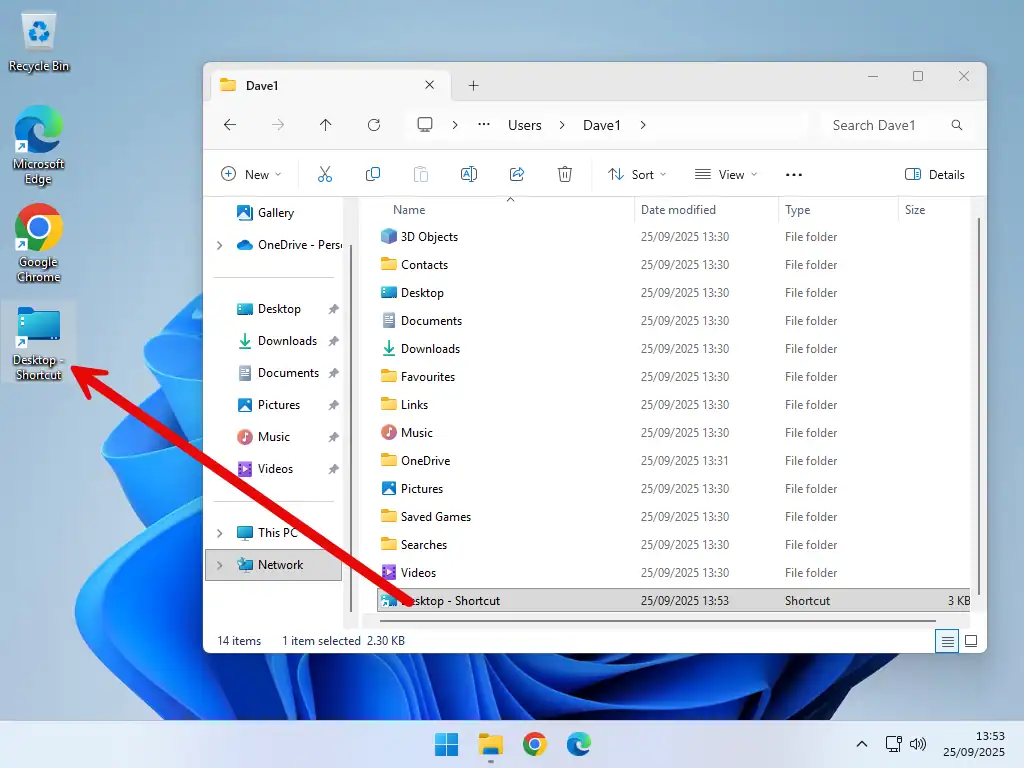The height and width of the screenshot is (768, 1024).
Task: Click the Rename icon in toolbar
Action: [469, 174]
